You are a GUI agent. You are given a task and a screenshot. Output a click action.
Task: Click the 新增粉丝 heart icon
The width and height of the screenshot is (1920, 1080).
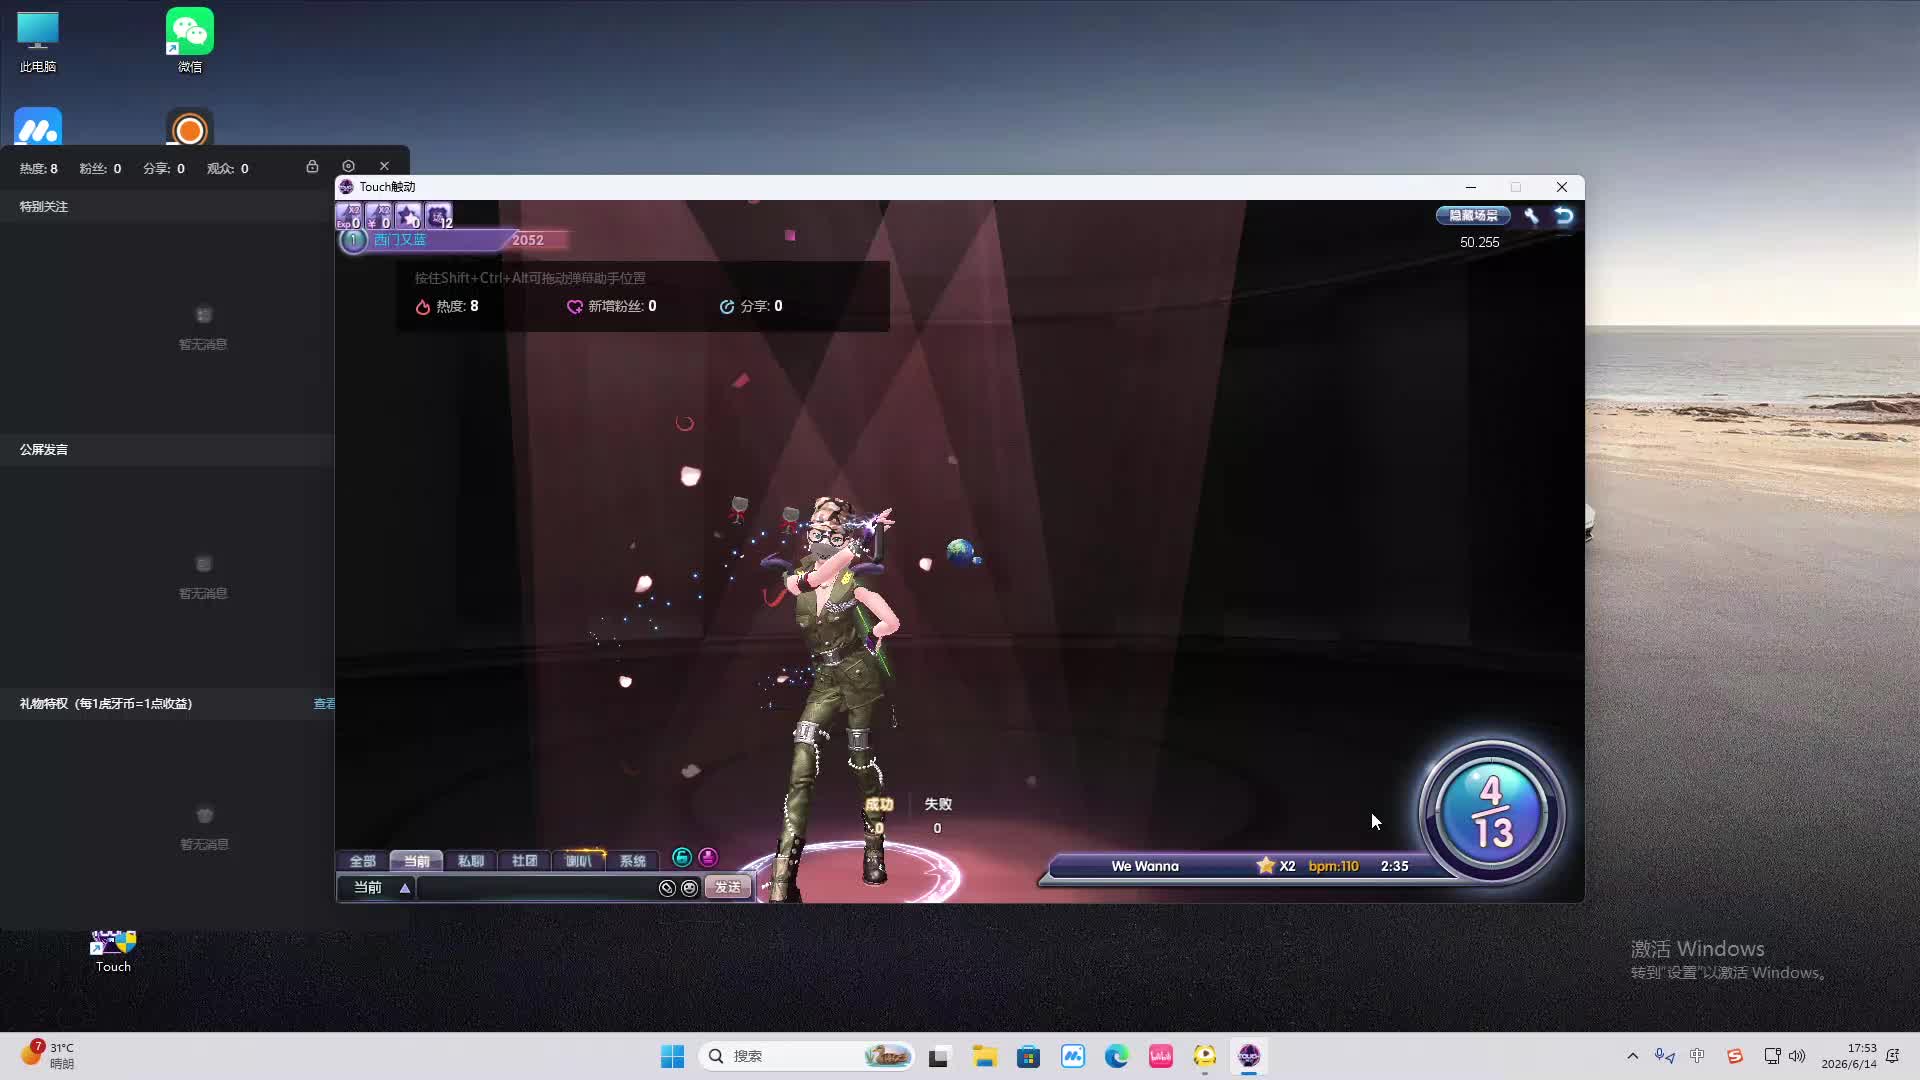[574, 307]
